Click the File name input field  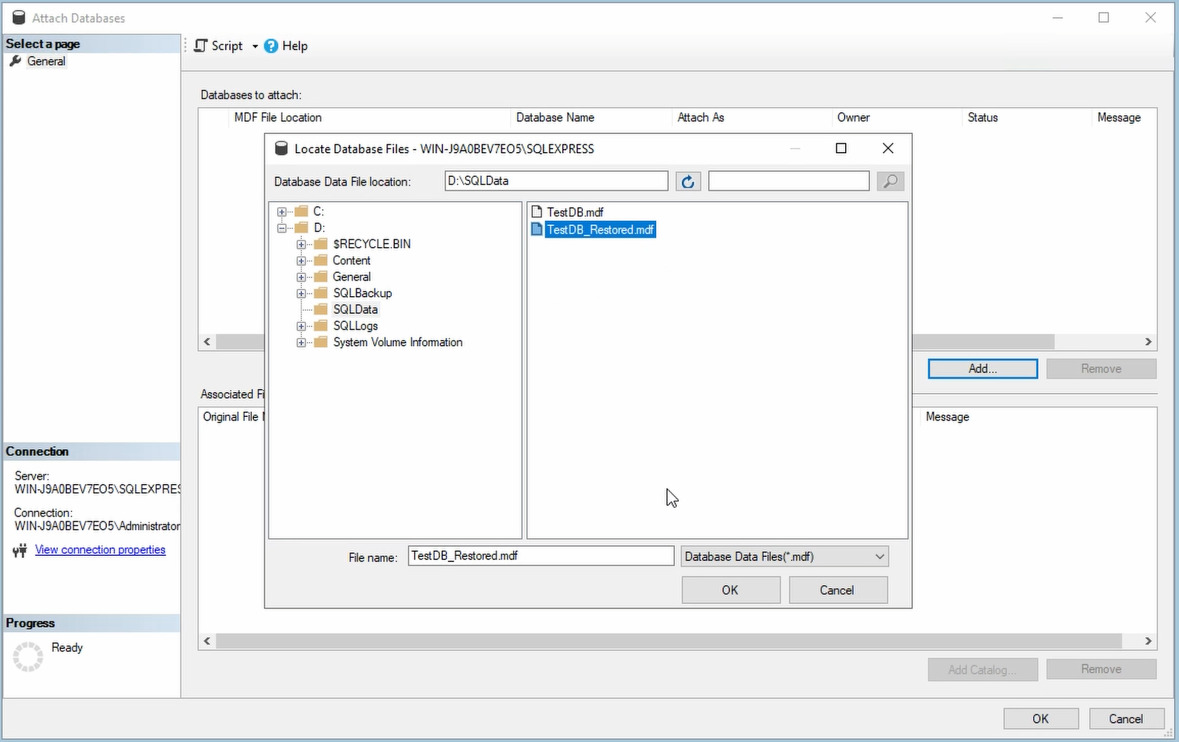coord(541,556)
